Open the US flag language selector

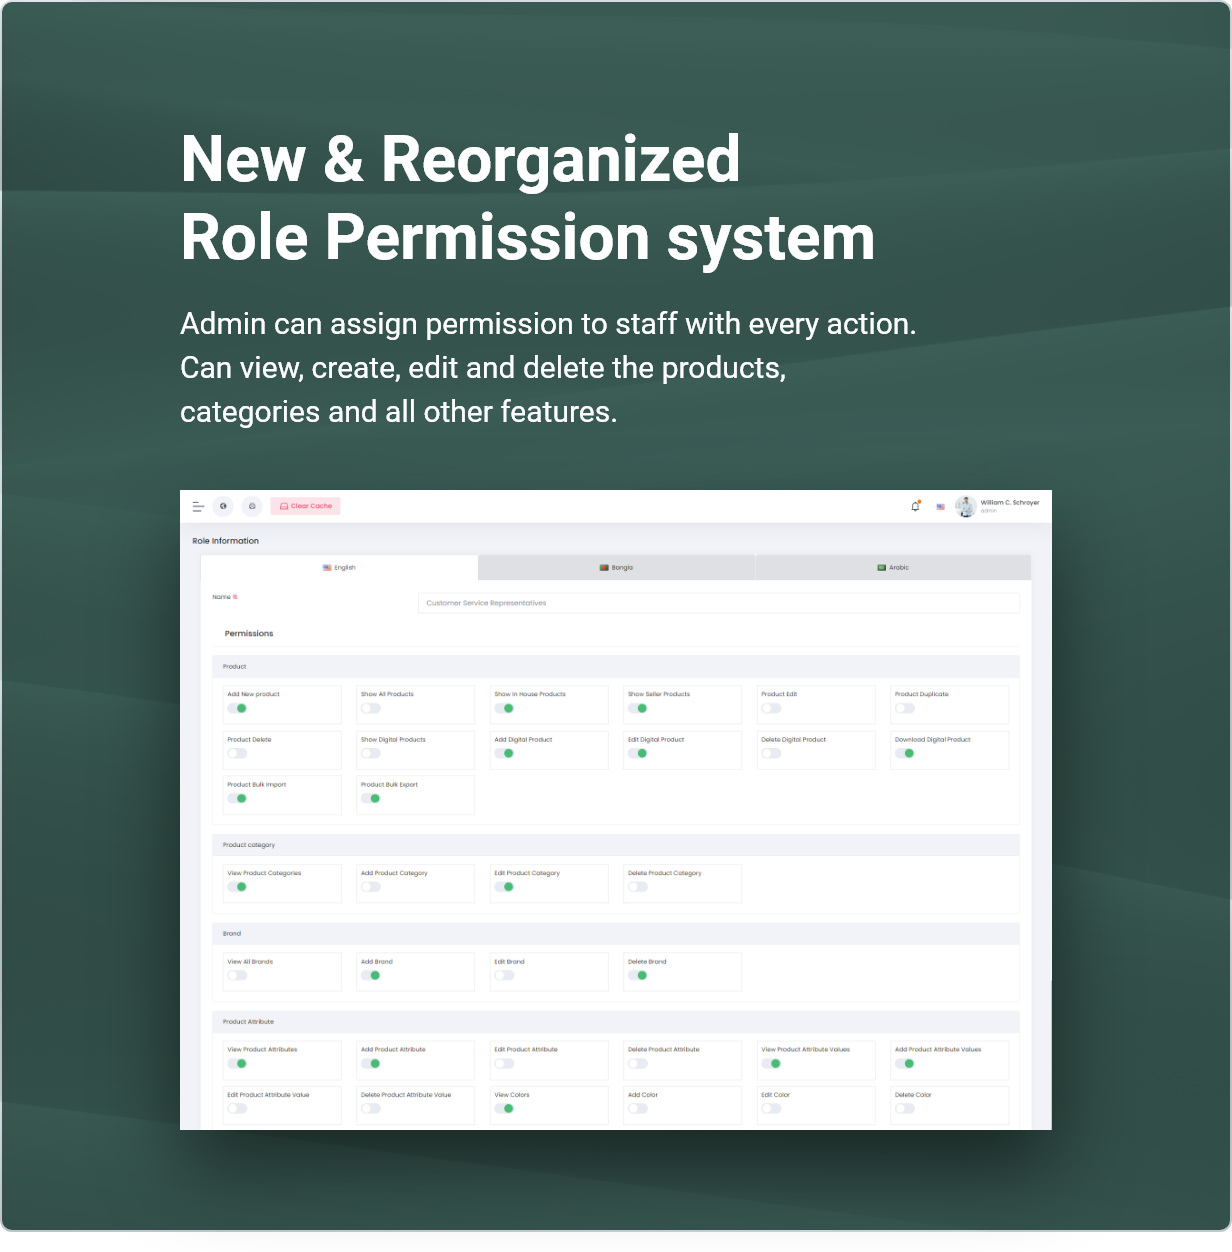pyautogui.click(x=940, y=507)
